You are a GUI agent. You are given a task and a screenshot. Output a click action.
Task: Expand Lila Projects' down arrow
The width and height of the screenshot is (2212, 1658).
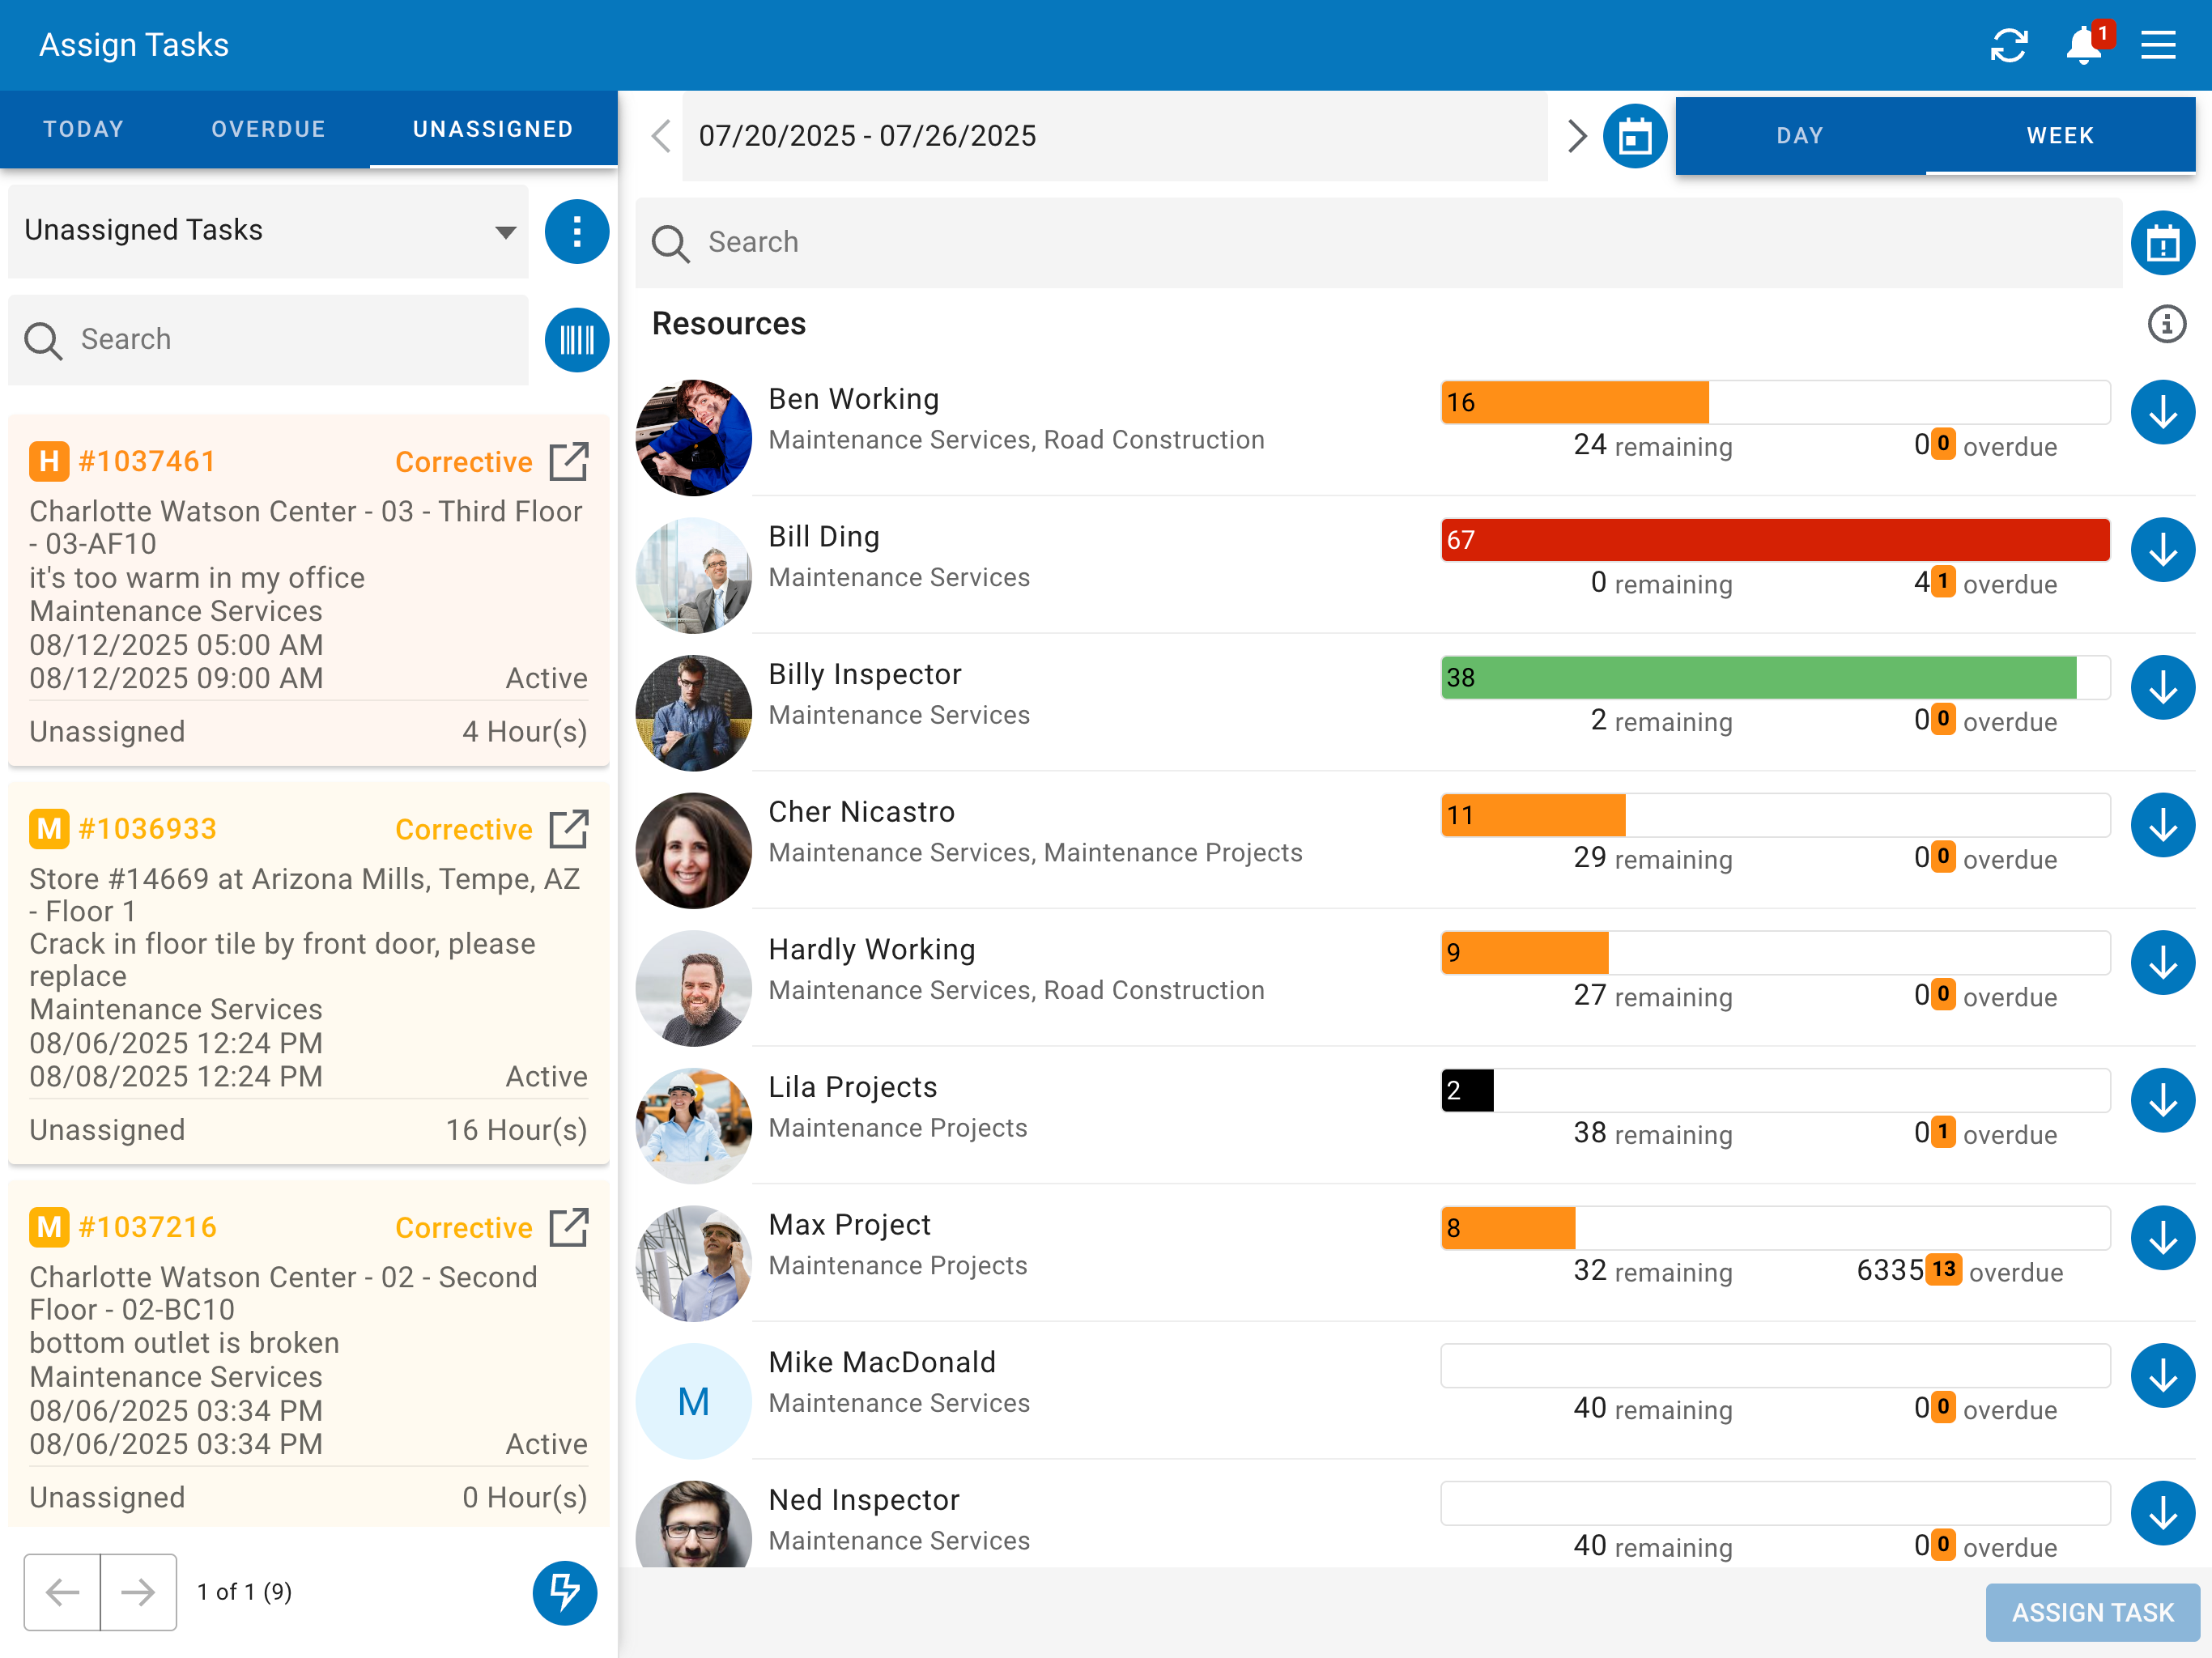tap(2162, 1100)
